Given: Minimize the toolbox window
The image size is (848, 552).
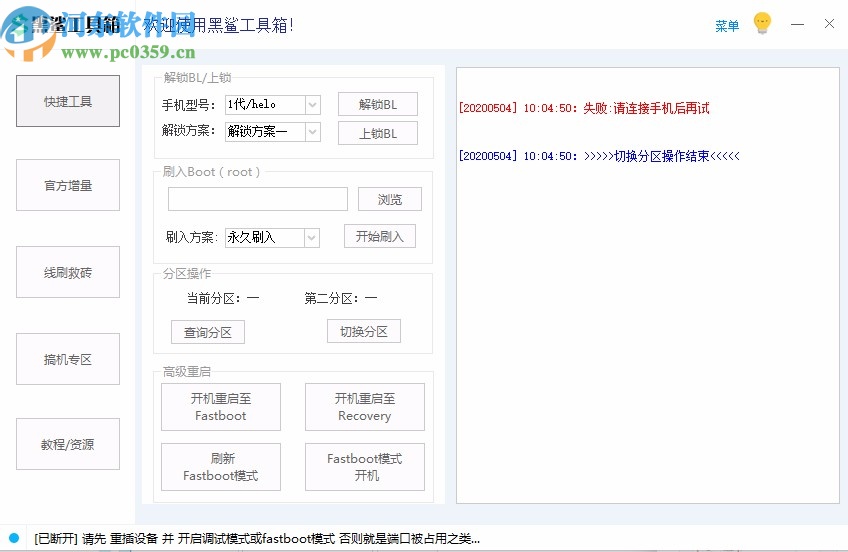Looking at the screenshot, I should click(797, 24).
